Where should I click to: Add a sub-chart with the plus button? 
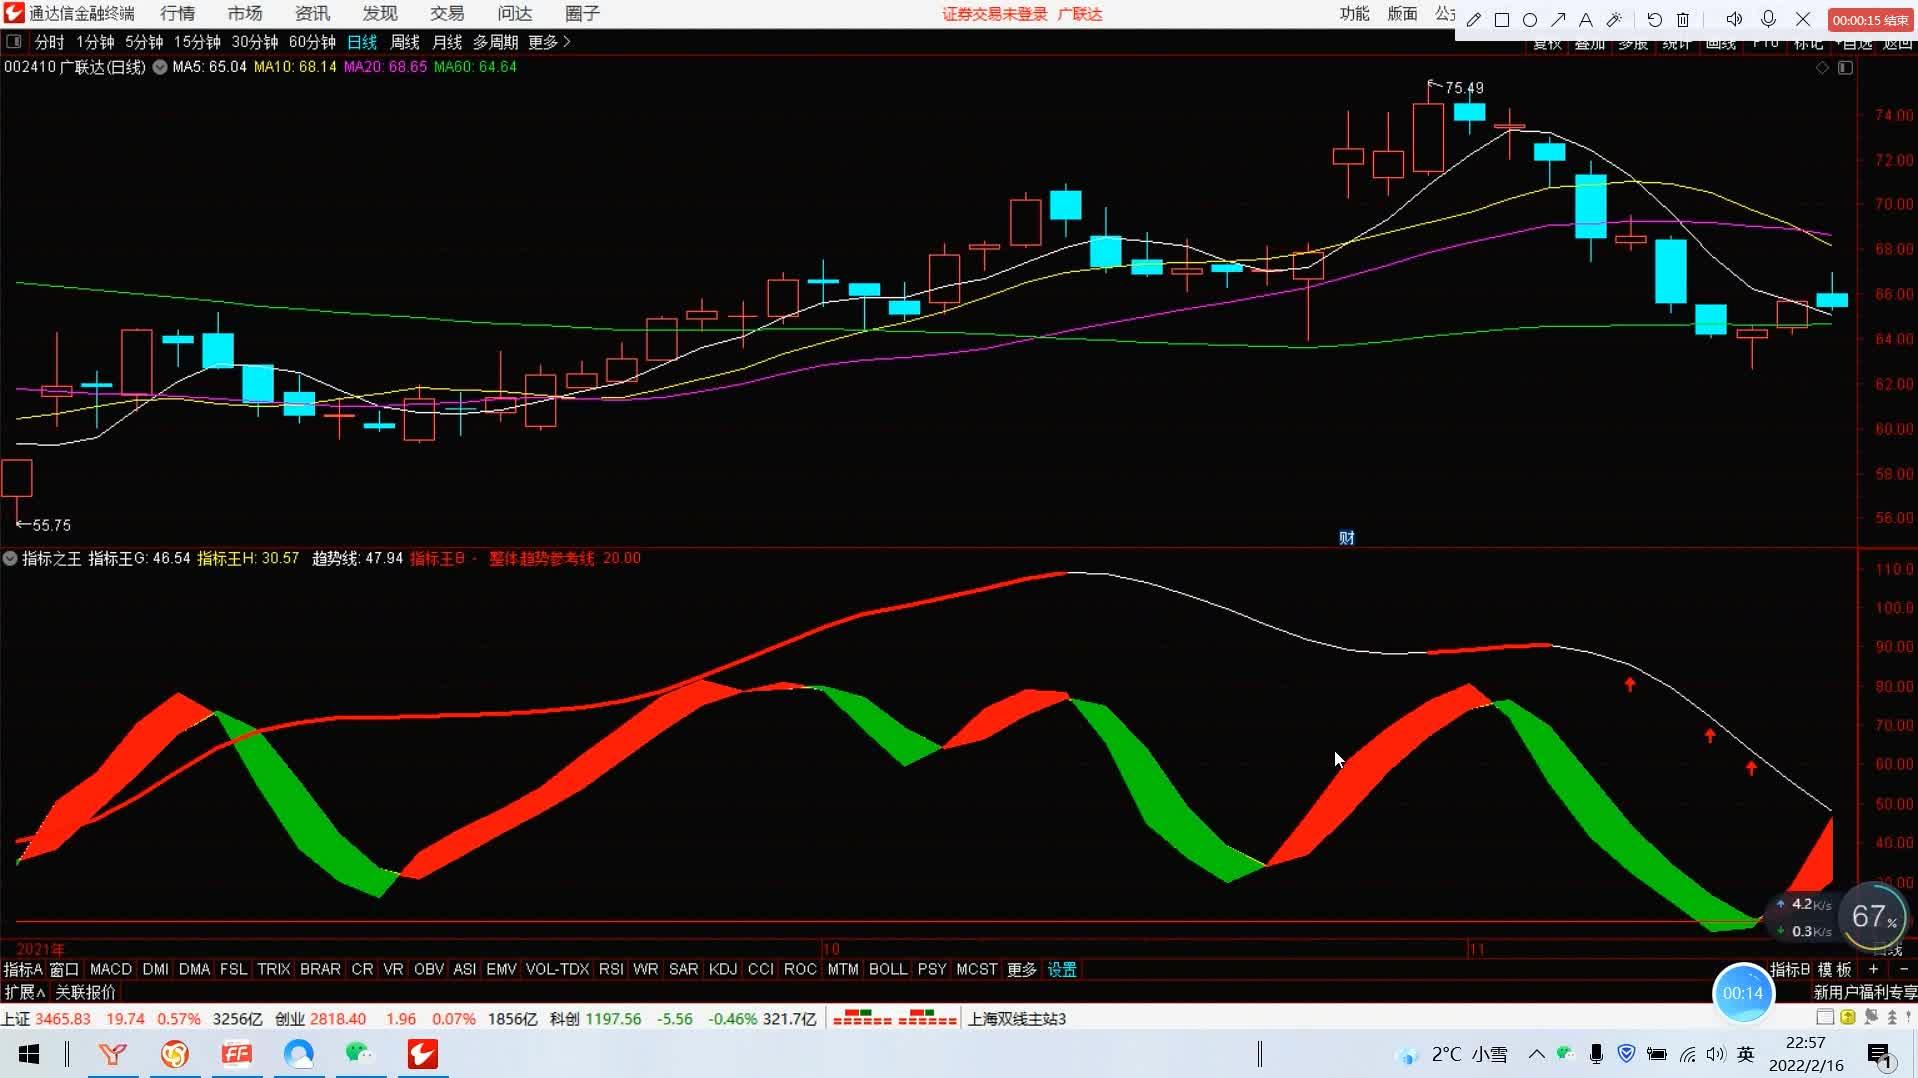click(1873, 969)
